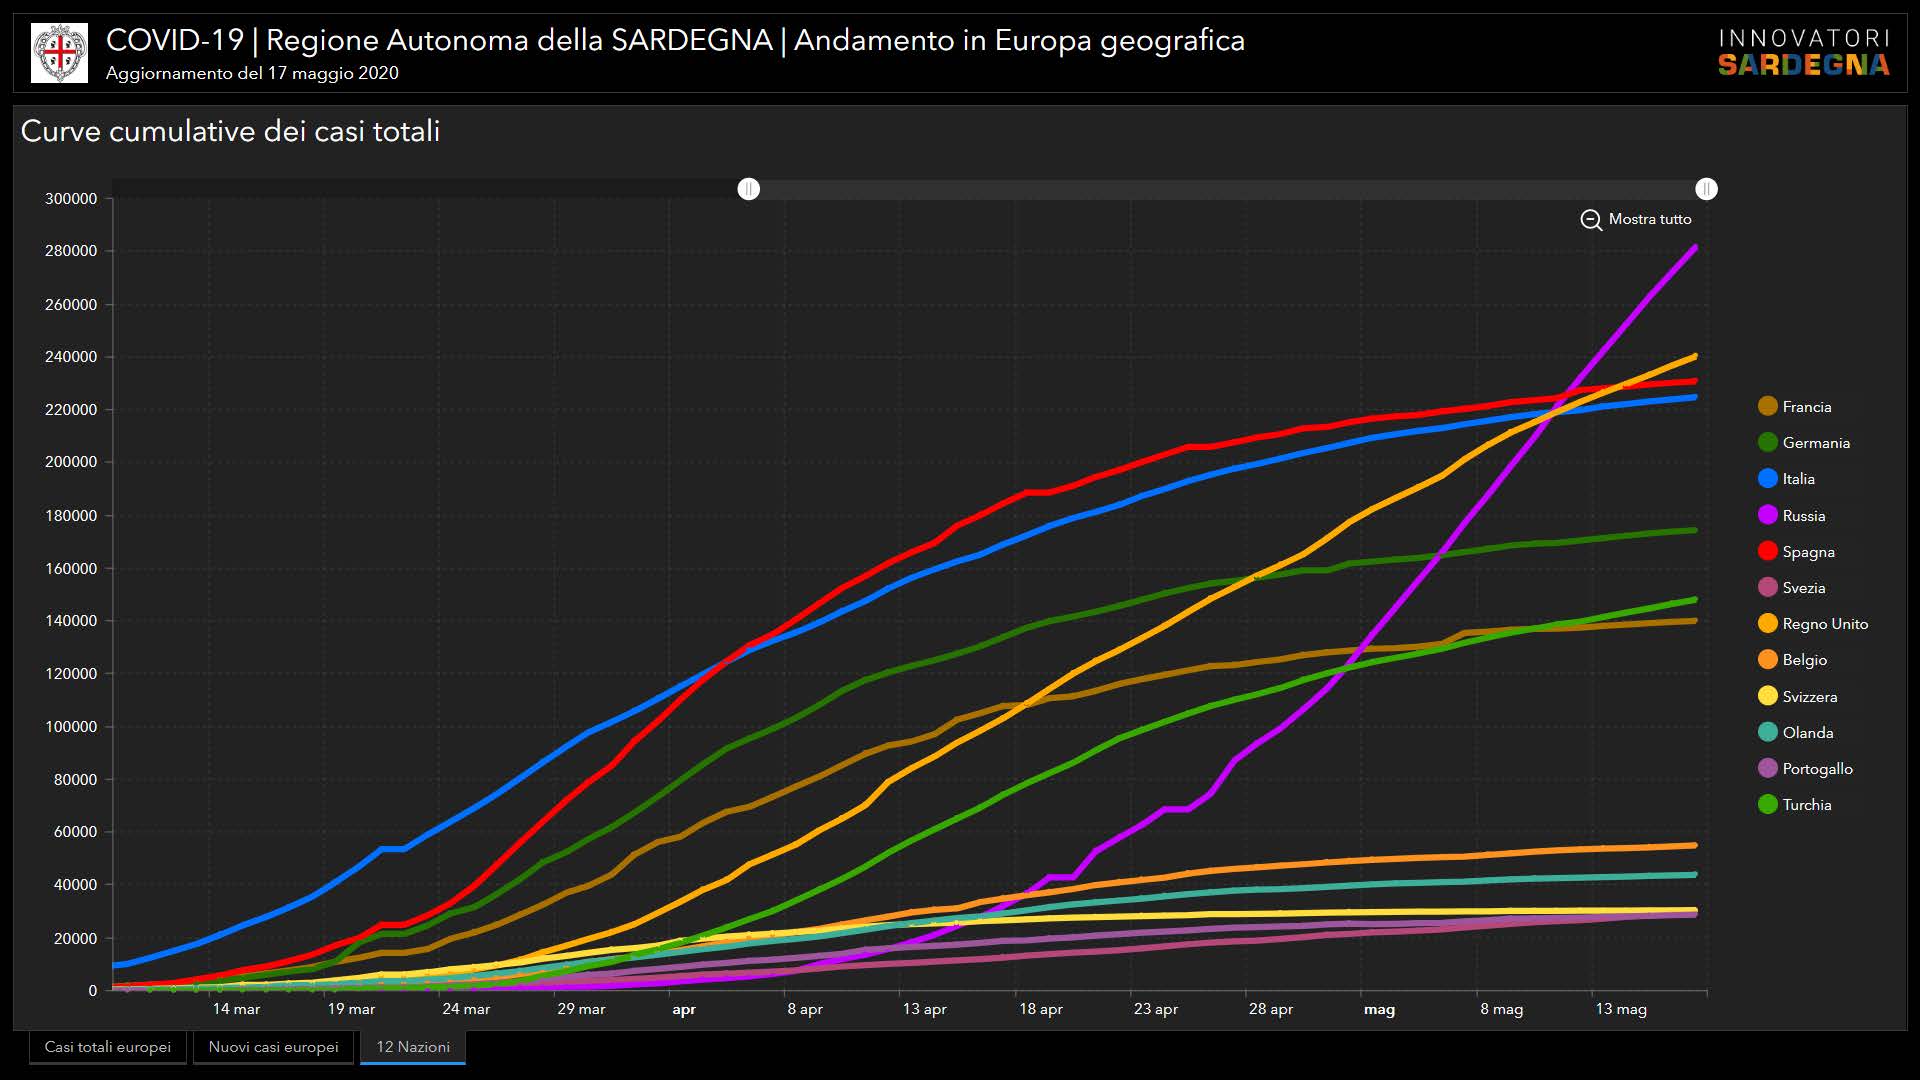1920x1080 pixels.
Task: Select the 12 Nazioni tab
Action: (x=413, y=1047)
